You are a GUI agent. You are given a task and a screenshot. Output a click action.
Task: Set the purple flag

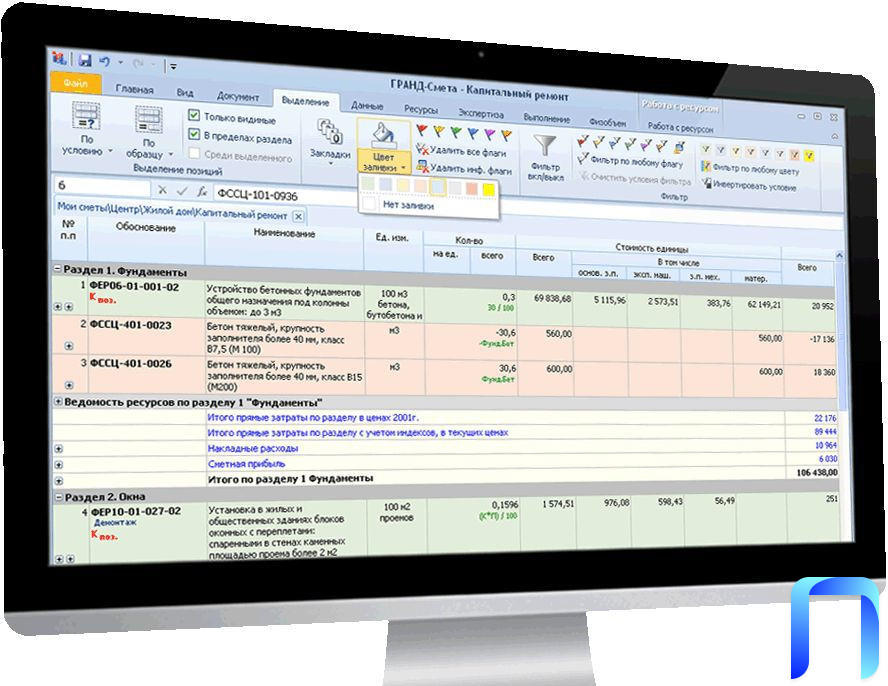coord(490,135)
